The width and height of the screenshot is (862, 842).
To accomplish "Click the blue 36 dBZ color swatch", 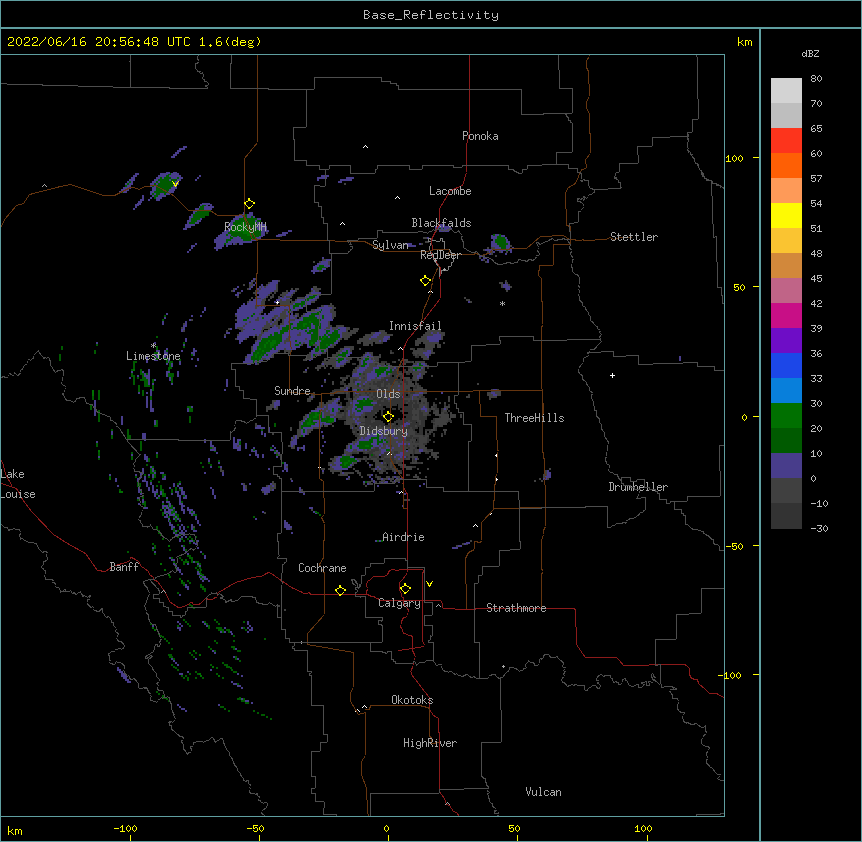I will click(786, 365).
